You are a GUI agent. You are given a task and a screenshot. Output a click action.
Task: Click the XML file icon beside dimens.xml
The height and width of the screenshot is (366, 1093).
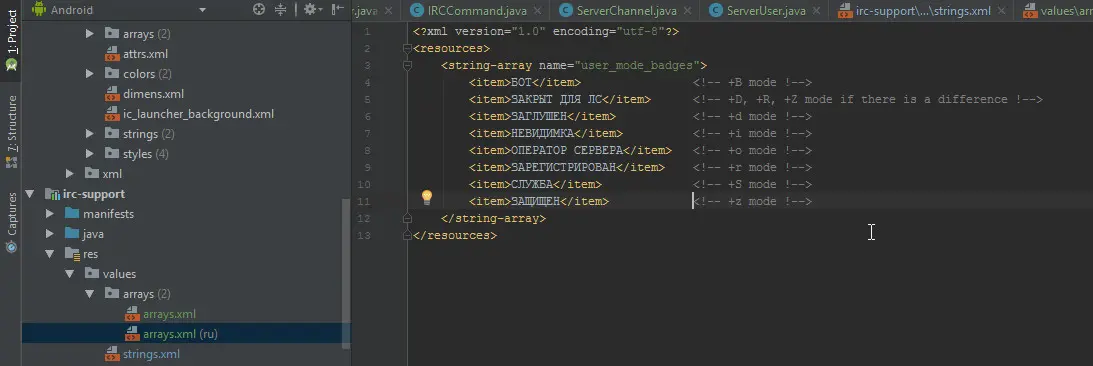tap(112, 93)
